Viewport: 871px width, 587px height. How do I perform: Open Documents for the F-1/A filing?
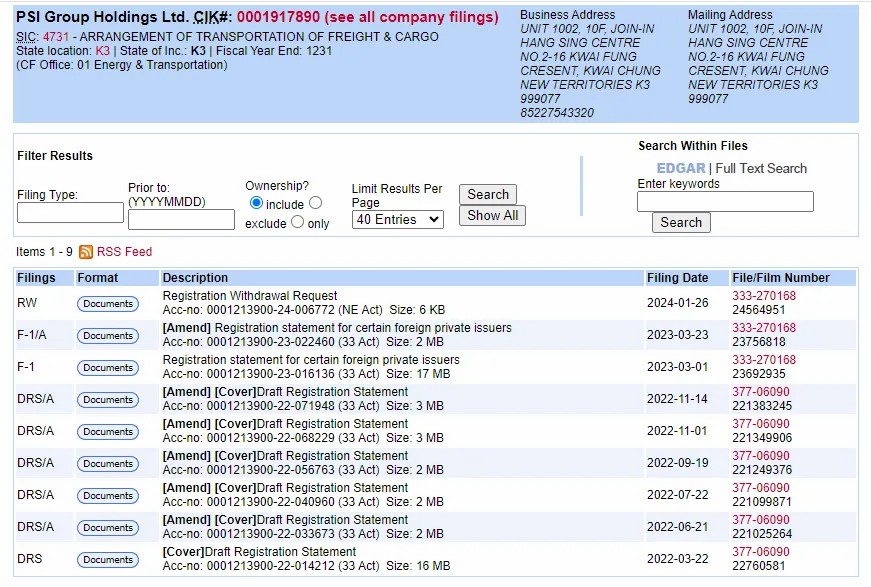coord(108,335)
